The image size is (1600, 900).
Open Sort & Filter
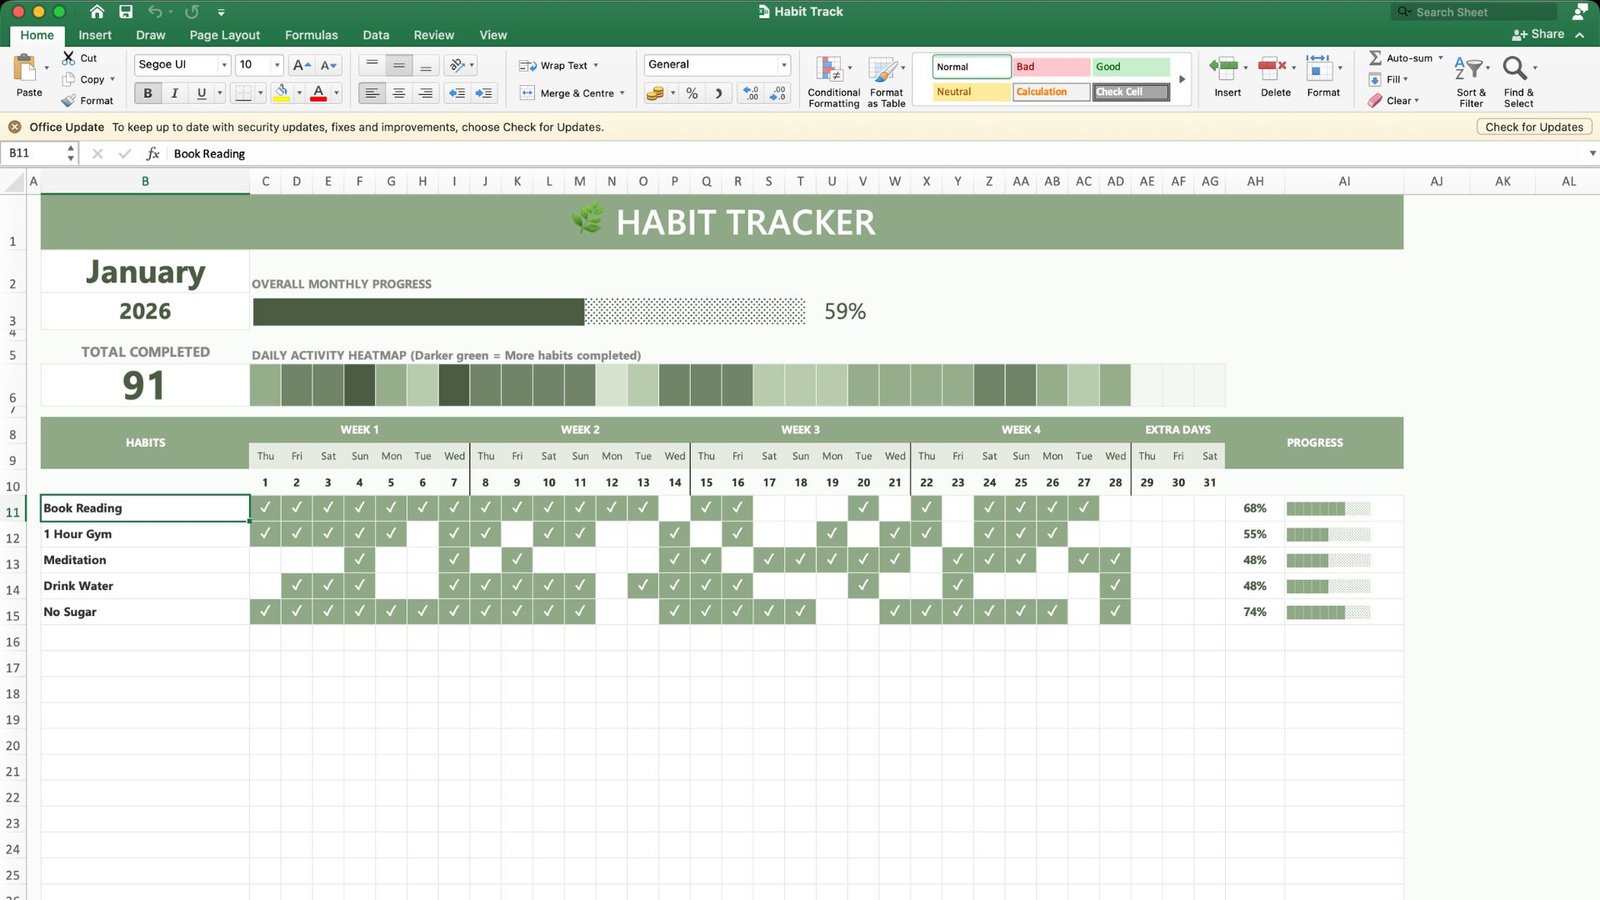click(1471, 82)
